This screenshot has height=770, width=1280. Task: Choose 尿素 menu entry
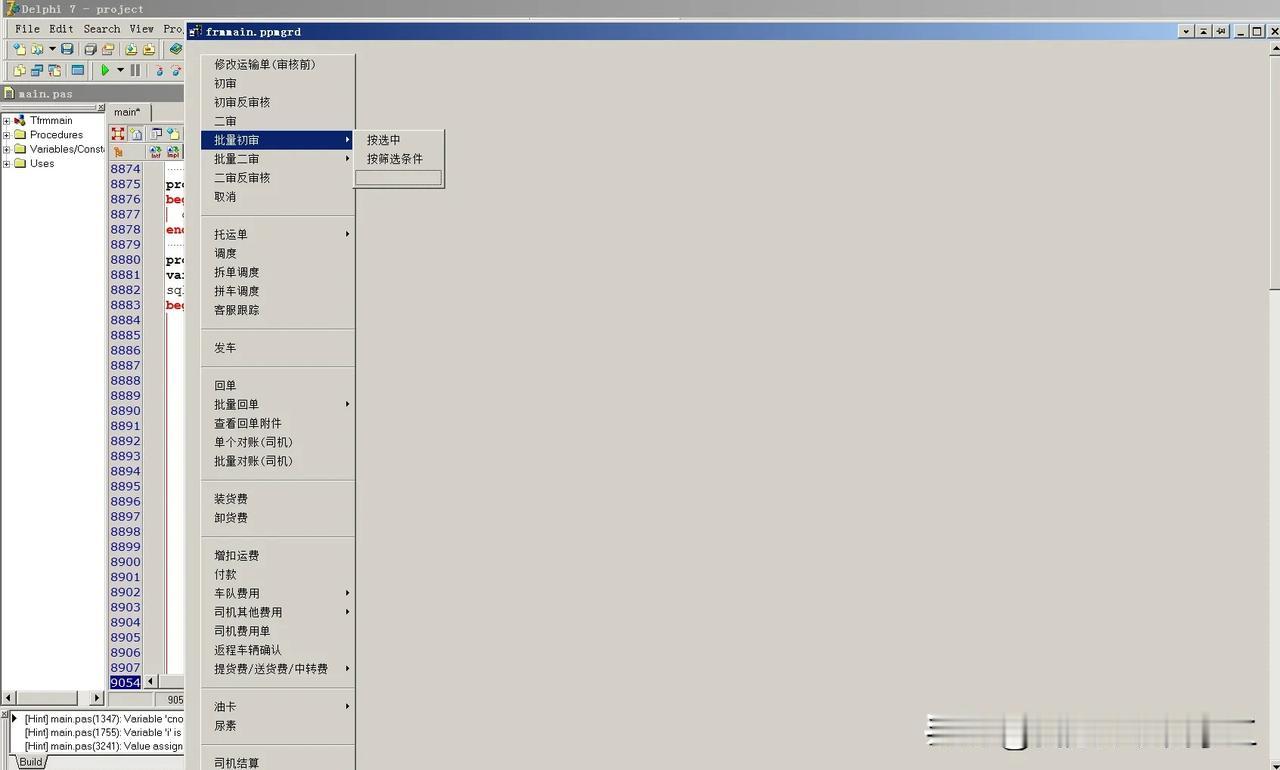tap(278, 725)
